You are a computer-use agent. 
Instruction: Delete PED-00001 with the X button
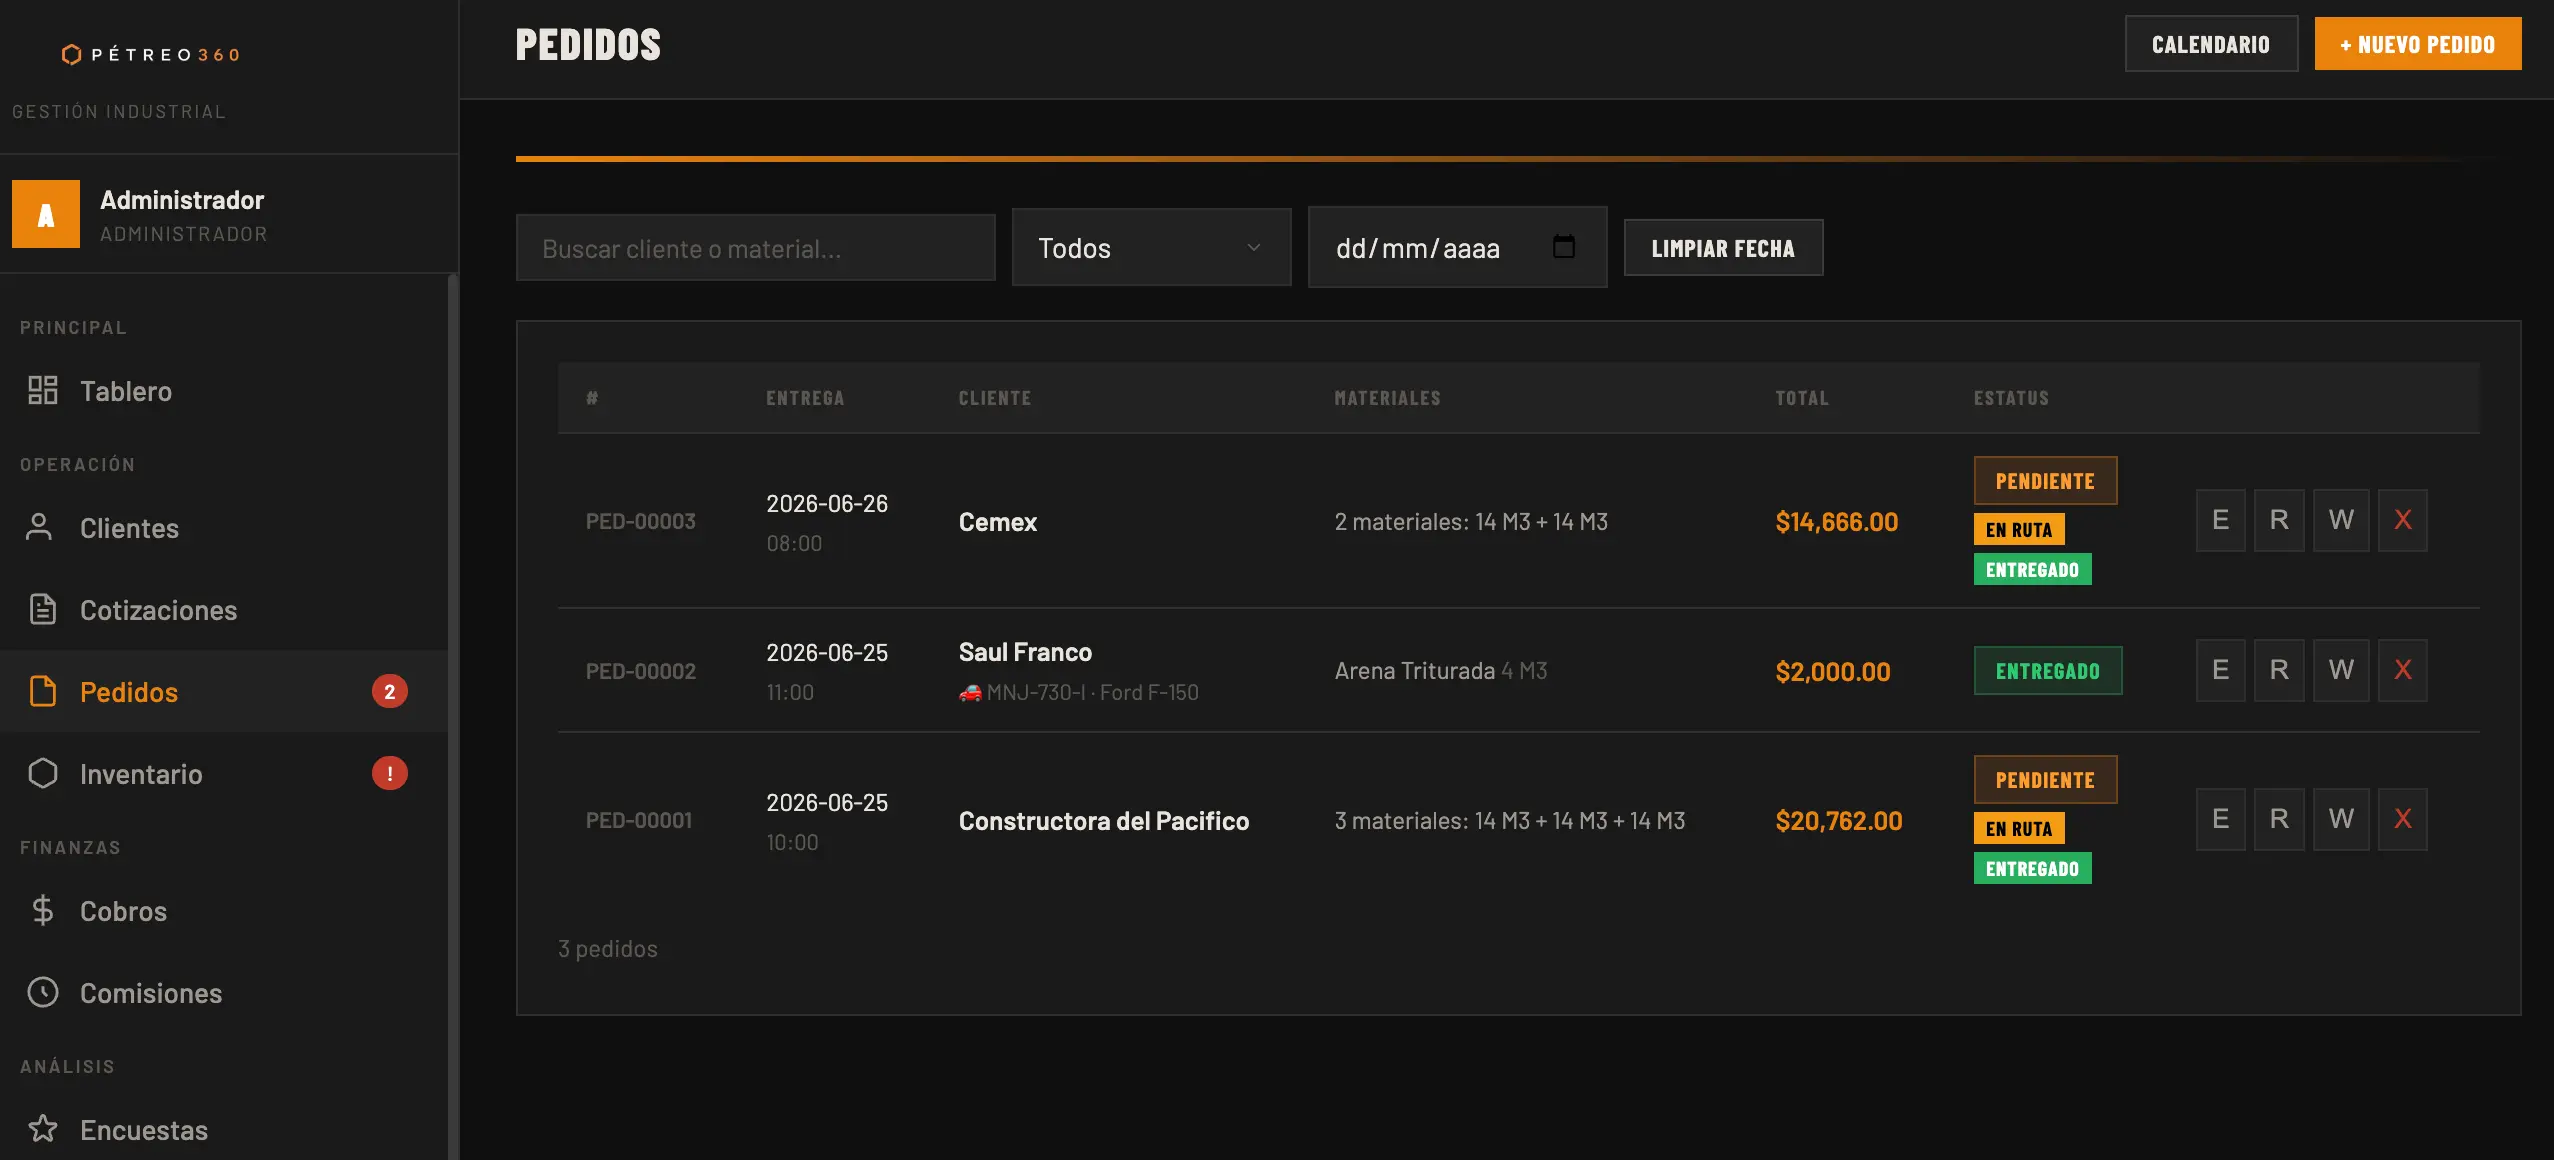(2402, 819)
